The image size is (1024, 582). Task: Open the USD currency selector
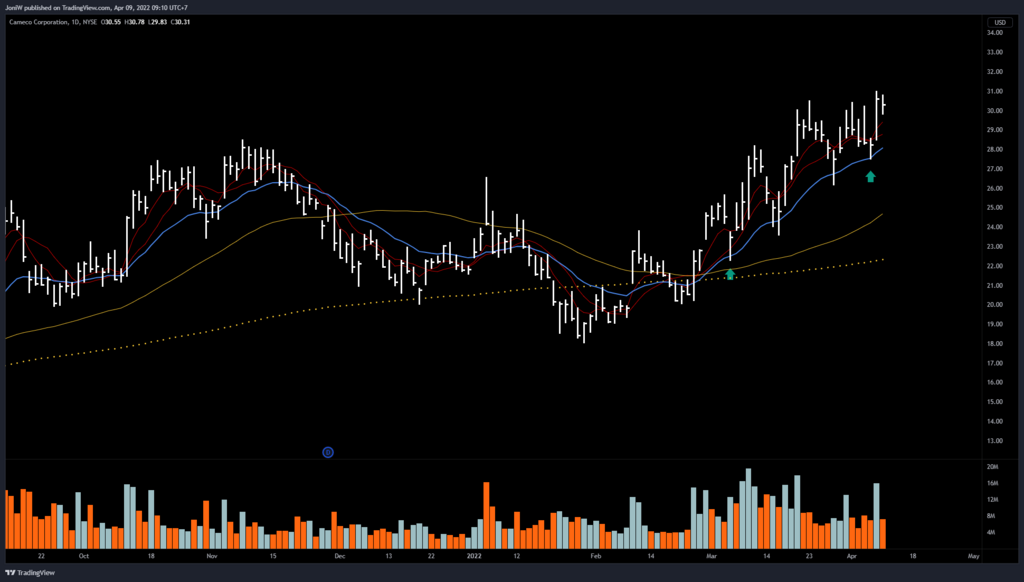pyautogui.click(x=998, y=22)
